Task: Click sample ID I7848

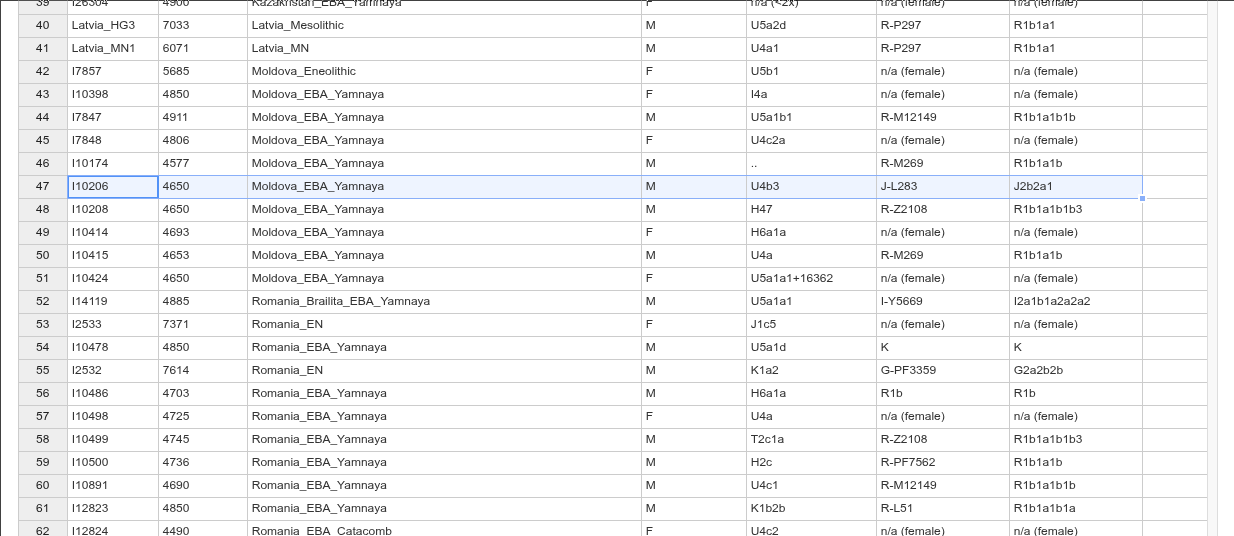Action: coord(113,140)
